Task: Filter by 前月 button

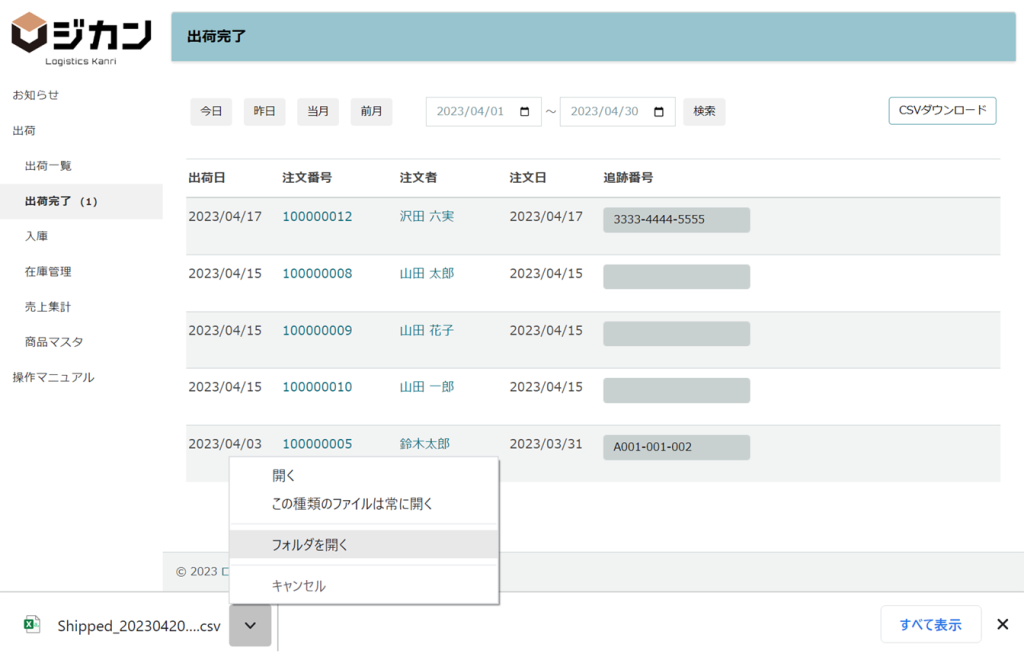Action: 371,112
